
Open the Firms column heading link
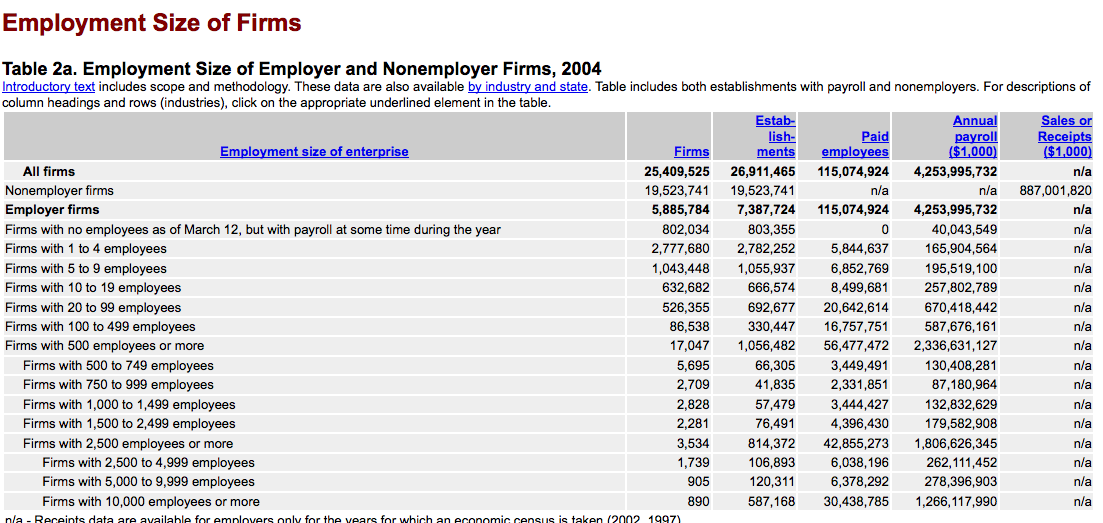tap(691, 151)
